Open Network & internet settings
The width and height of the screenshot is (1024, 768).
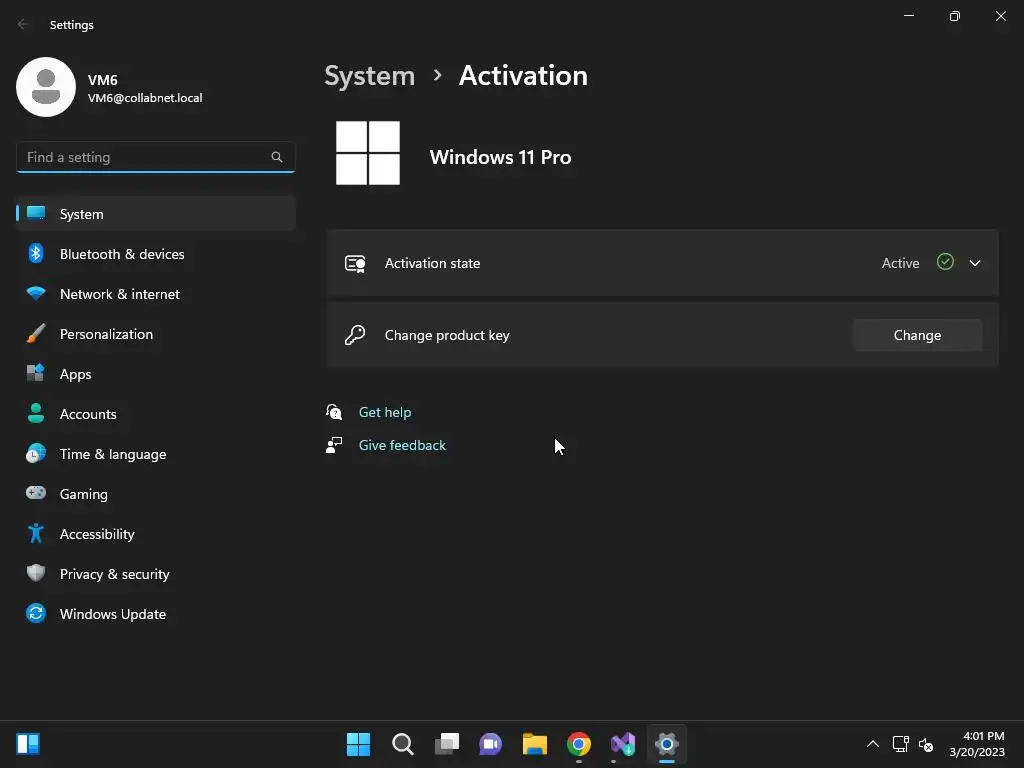(x=155, y=294)
